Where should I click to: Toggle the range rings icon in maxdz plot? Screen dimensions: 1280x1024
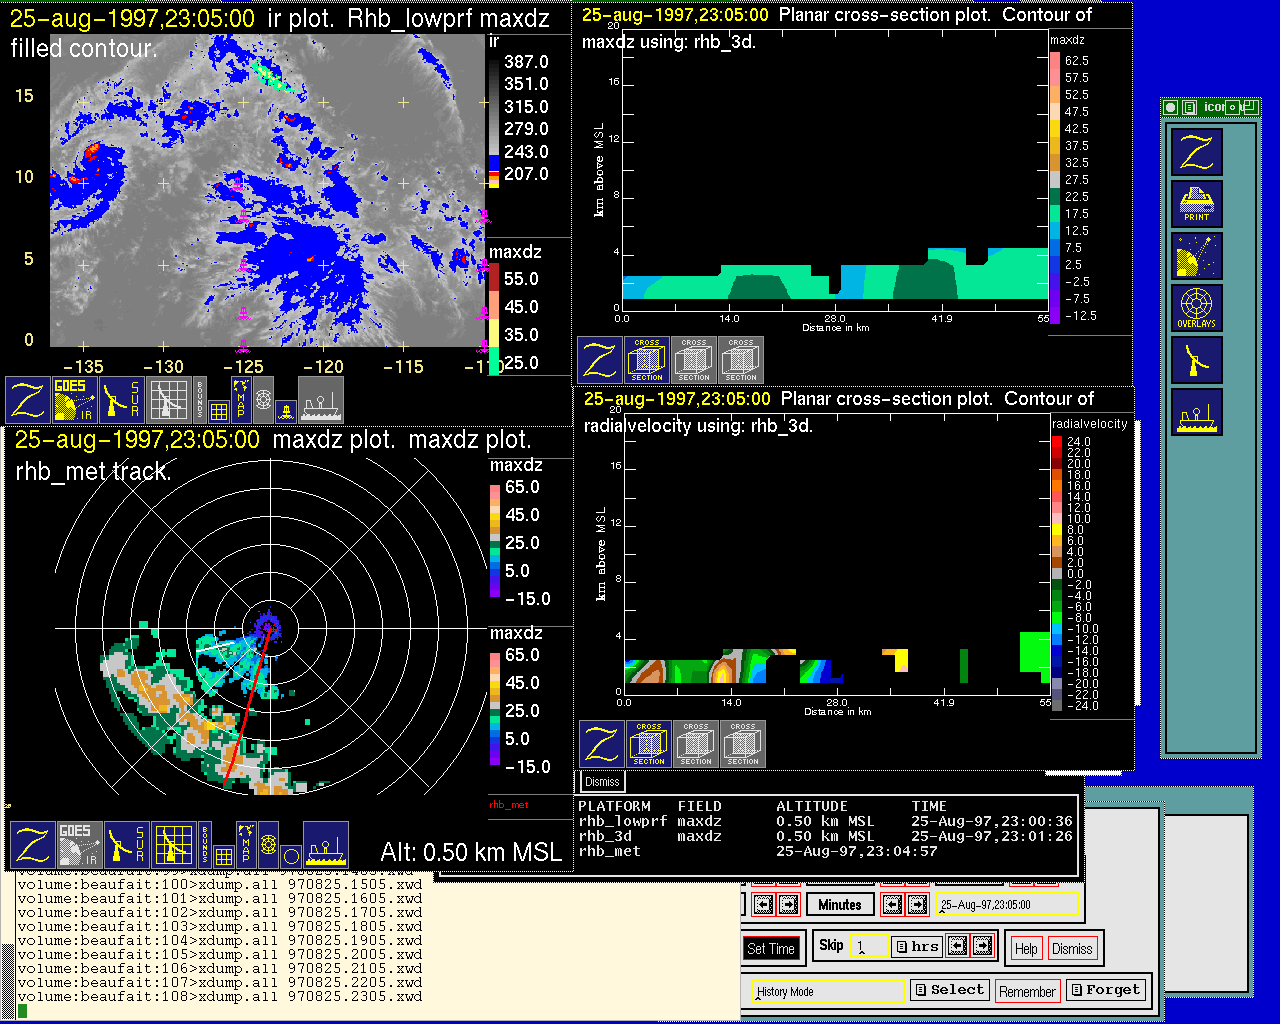pyautogui.click(x=268, y=844)
